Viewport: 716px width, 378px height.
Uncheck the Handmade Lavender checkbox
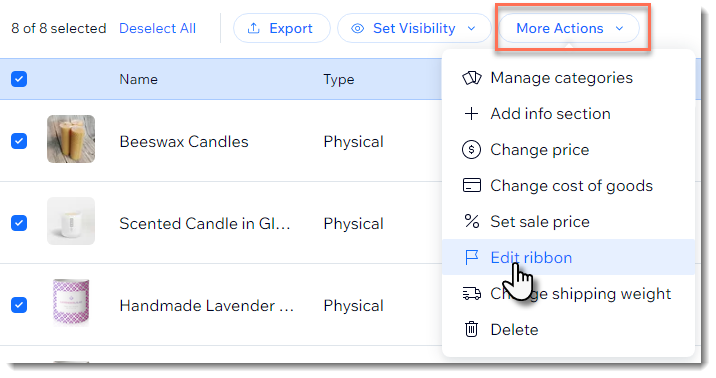pos(19,304)
